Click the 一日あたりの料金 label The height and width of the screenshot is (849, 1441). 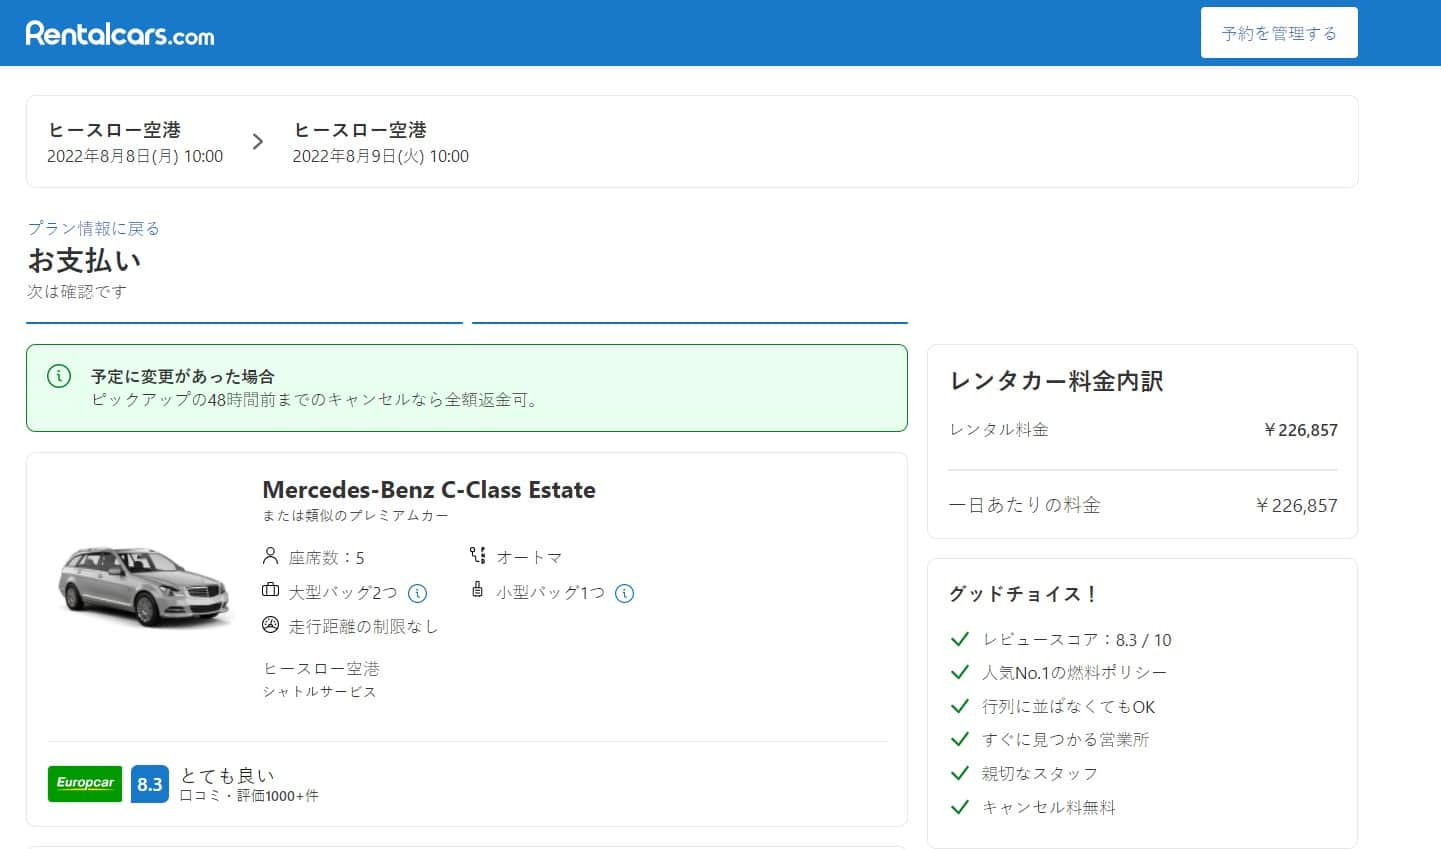(1025, 505)
